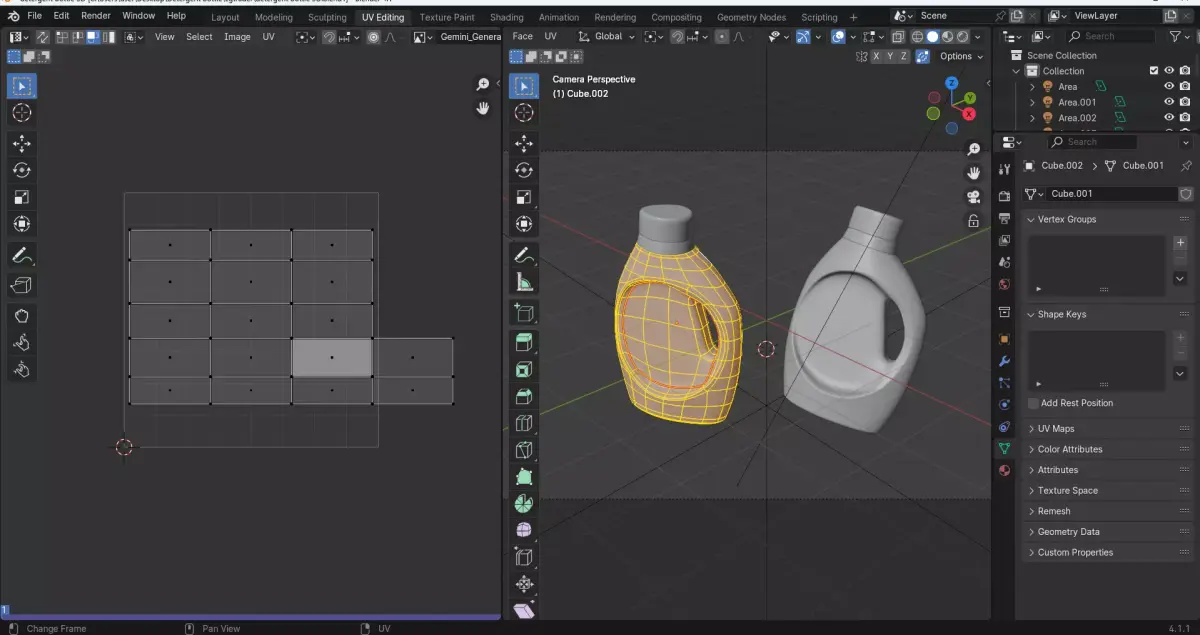Select the Shrink/Fatten tool in 3D viewport
The height and width of the screenshot is (635, 1200).
tap(524, 585)
